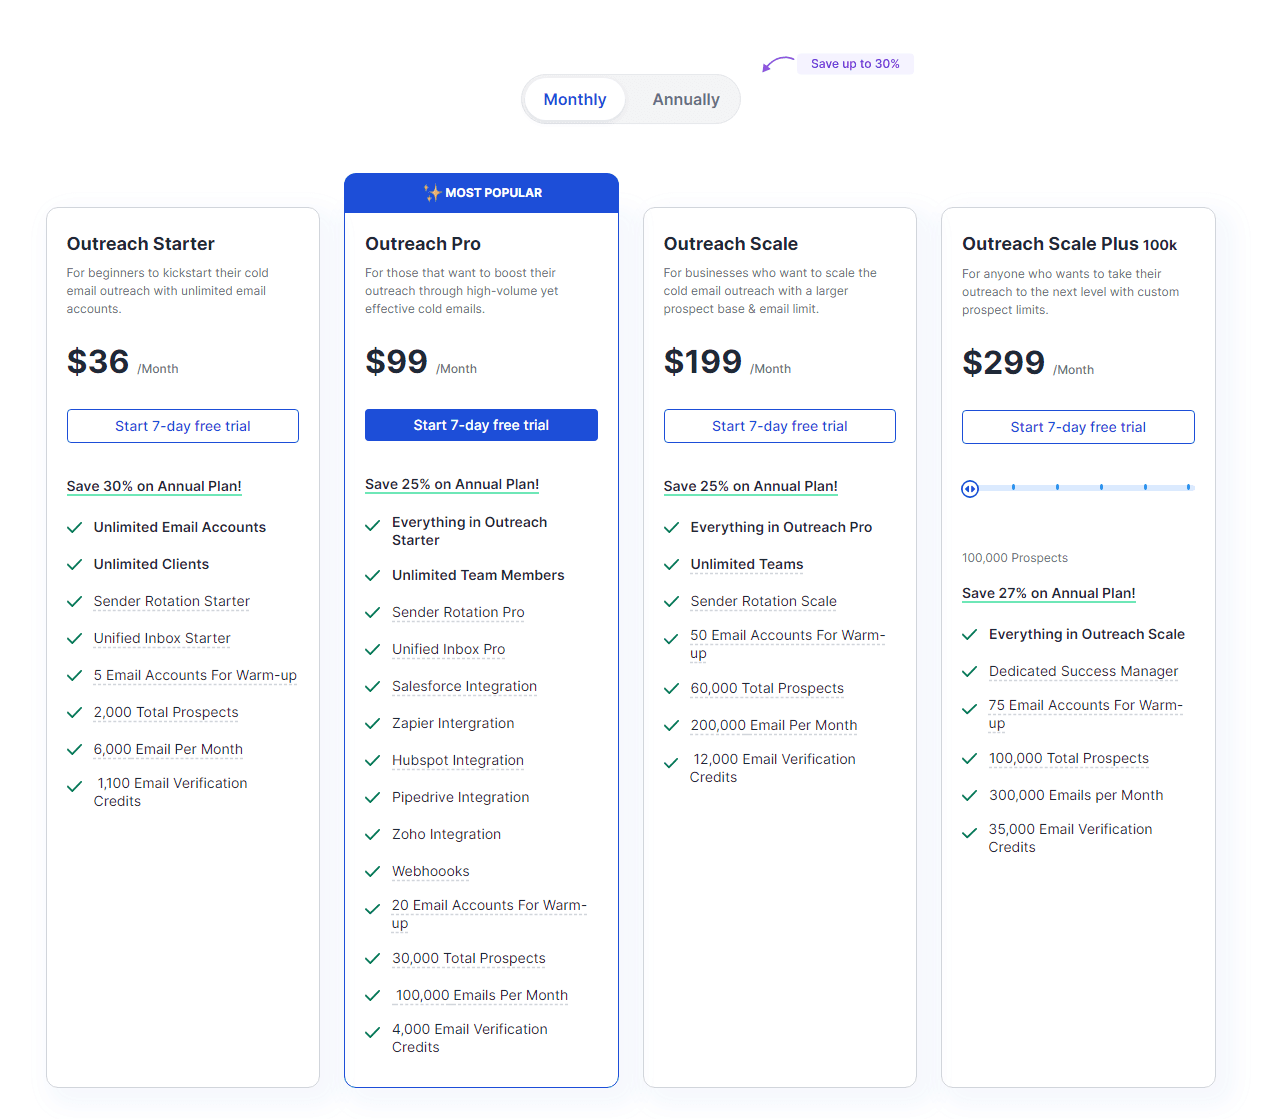
Task: Click the checkmark beside Unlimited Teams
Action: point(671,564)
